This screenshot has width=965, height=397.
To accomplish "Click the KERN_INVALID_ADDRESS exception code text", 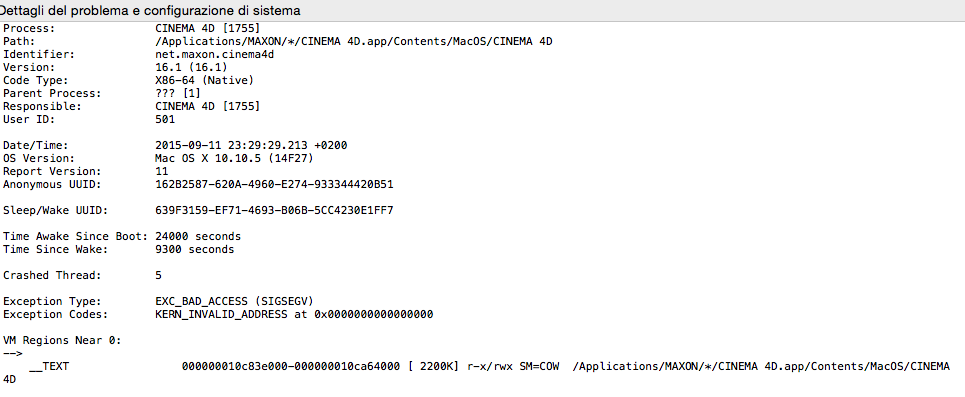I will (294, 314).
